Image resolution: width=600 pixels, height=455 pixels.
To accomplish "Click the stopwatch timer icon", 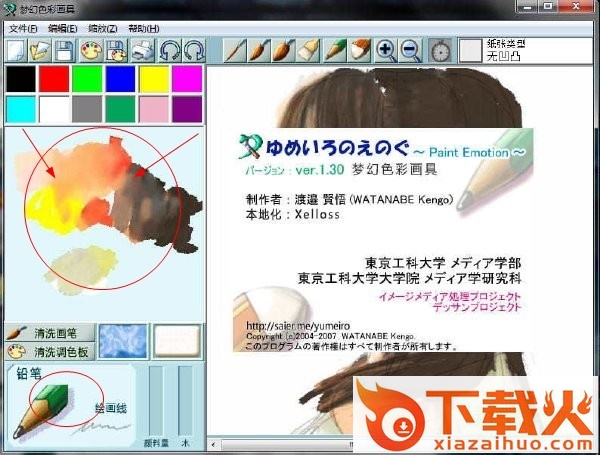I will [440, 50].
